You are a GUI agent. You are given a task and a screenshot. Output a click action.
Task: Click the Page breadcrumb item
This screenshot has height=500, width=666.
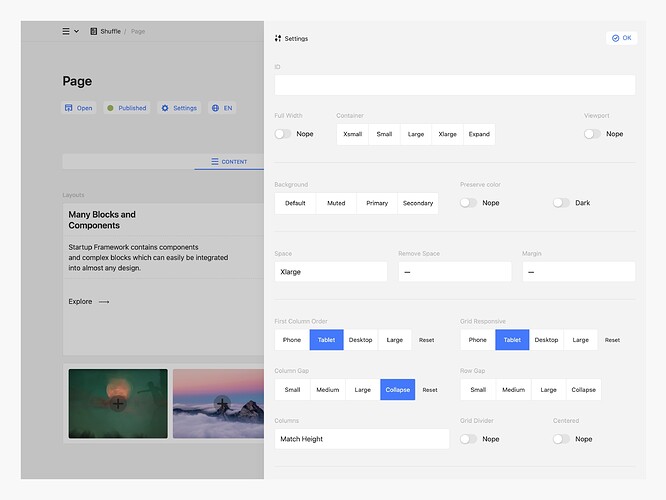click(x=138, y=31)
